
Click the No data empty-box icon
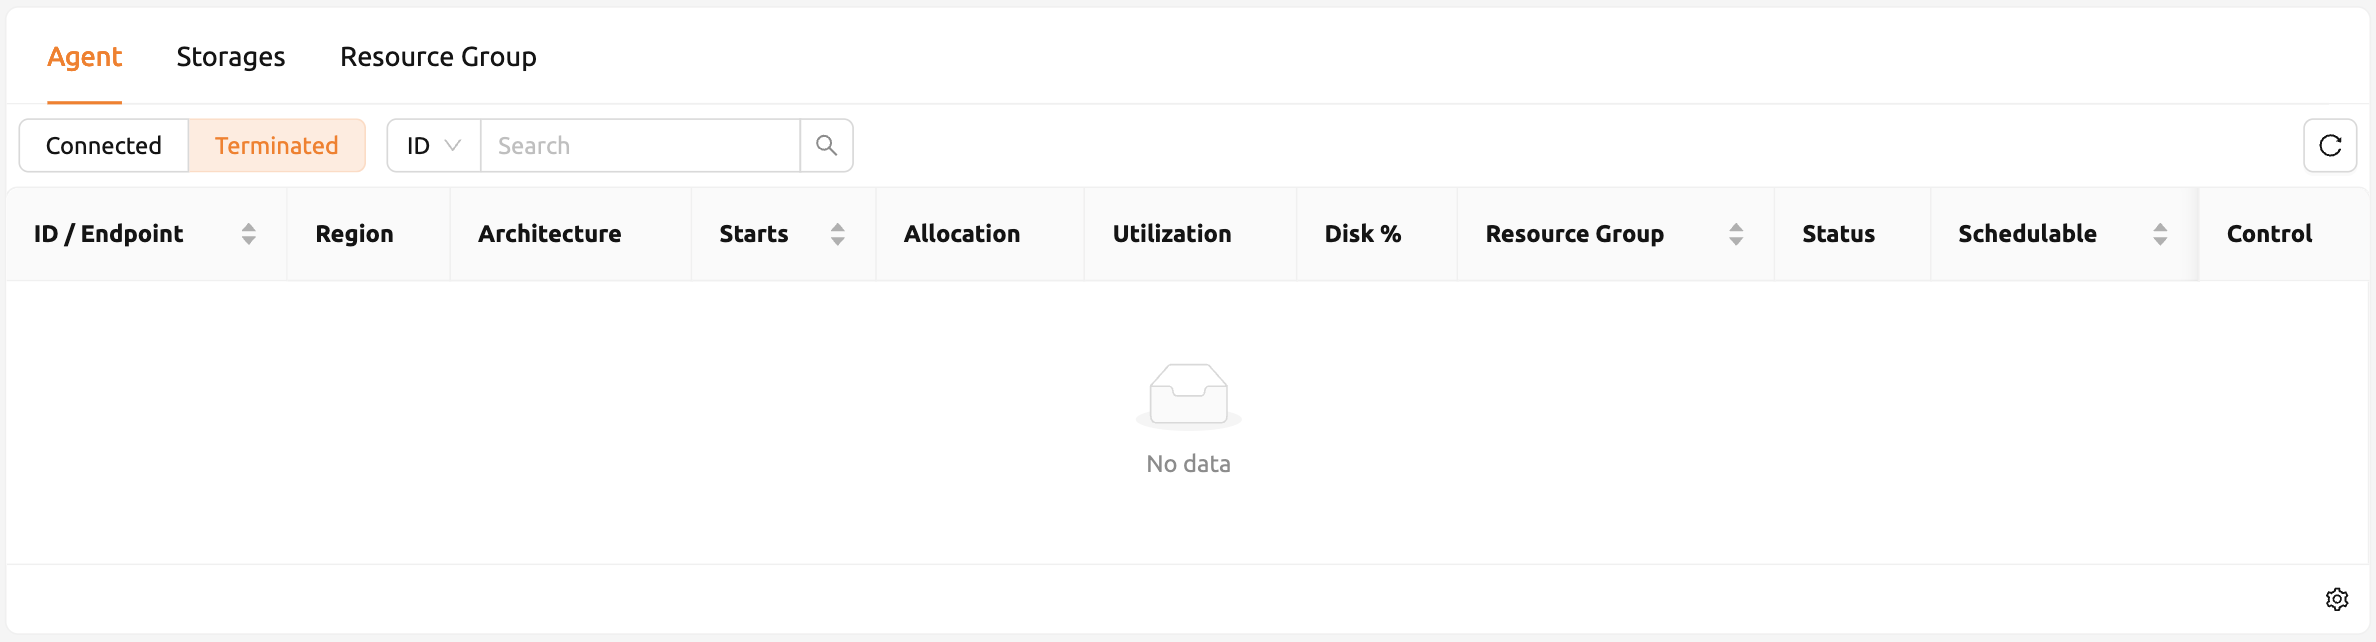1188,396
